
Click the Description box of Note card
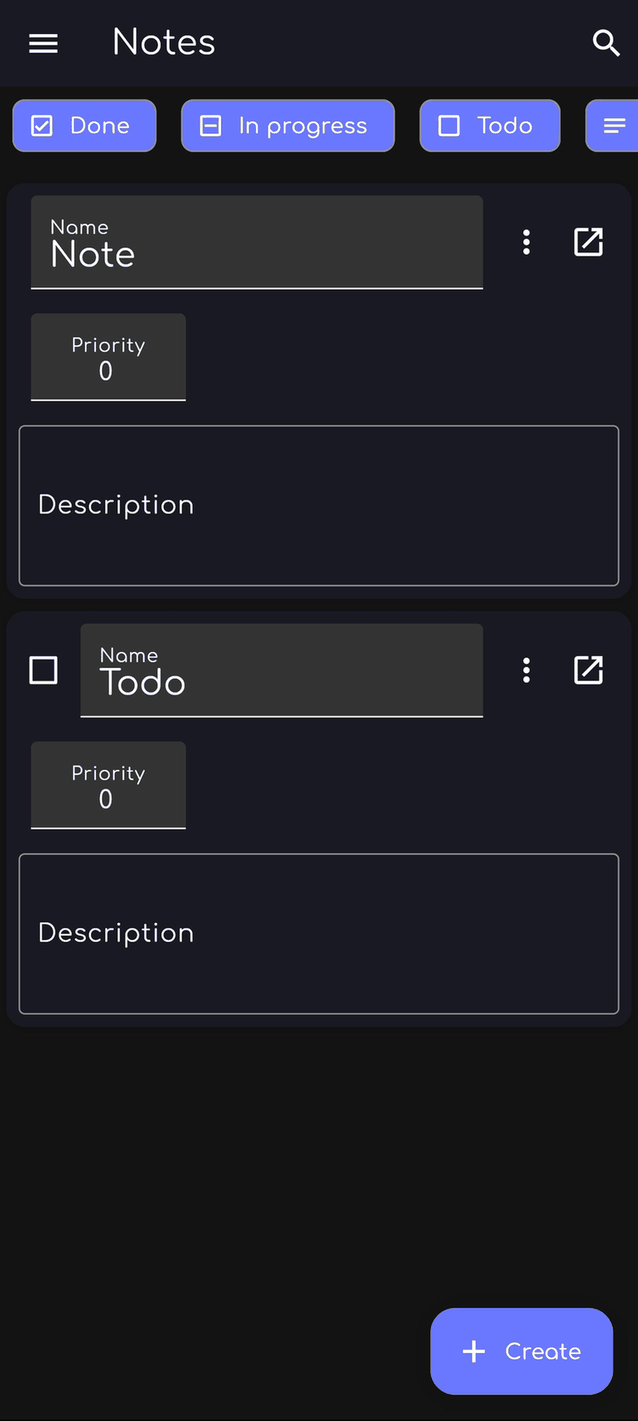click(x=319, y=505)
